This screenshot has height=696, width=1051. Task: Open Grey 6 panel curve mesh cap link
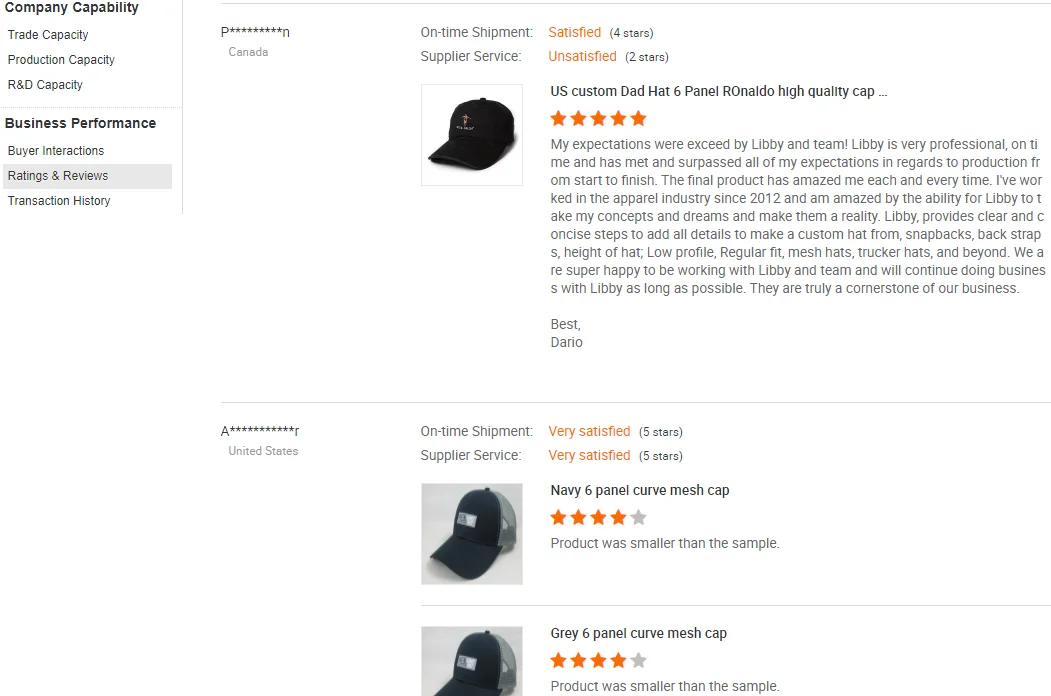[638, 633]
